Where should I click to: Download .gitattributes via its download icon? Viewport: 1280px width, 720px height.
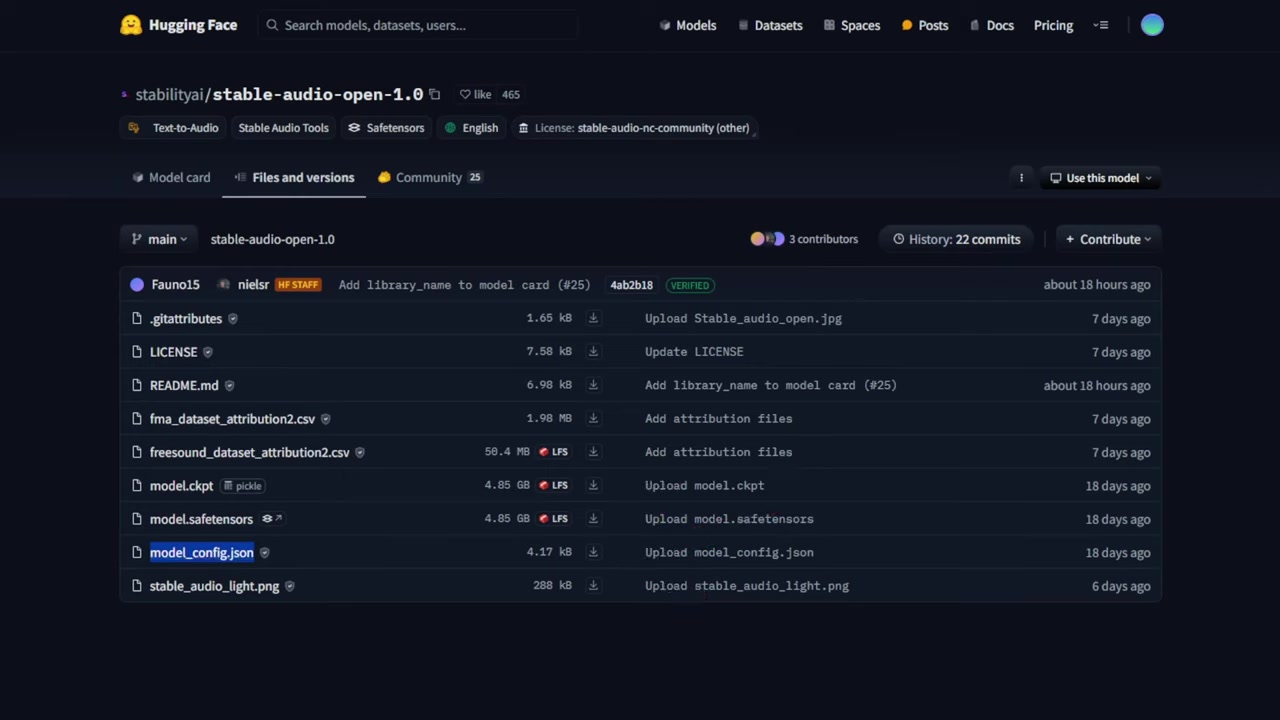593,318
